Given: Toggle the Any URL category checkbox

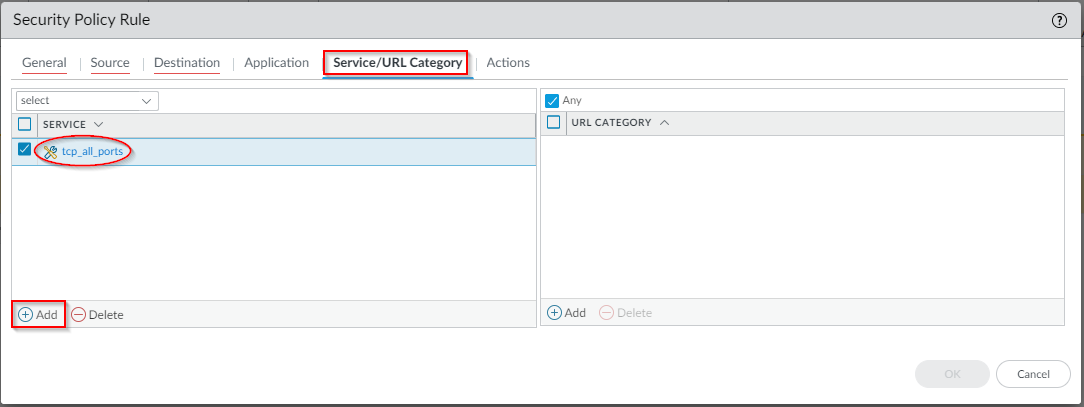Looking at the screenshot, I should click(x=552, y=101).
